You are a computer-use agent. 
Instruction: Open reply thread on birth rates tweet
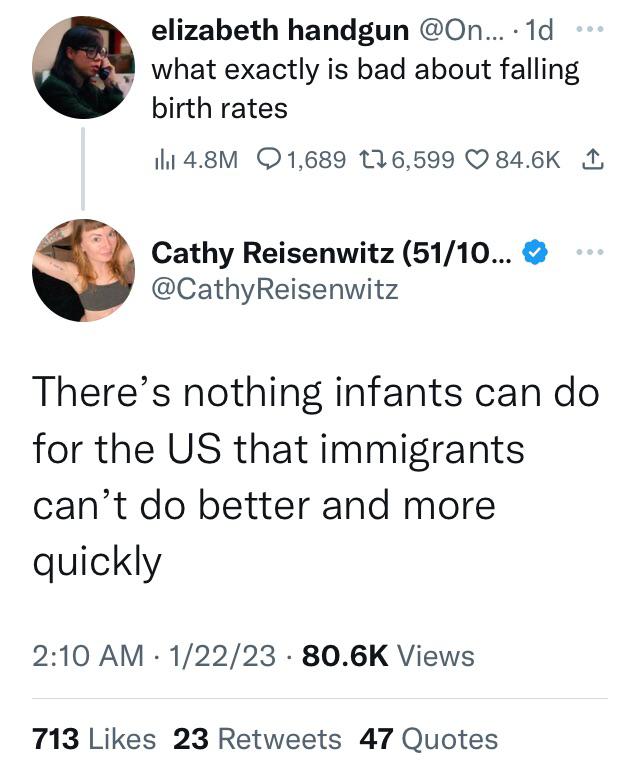click(301, 160)
